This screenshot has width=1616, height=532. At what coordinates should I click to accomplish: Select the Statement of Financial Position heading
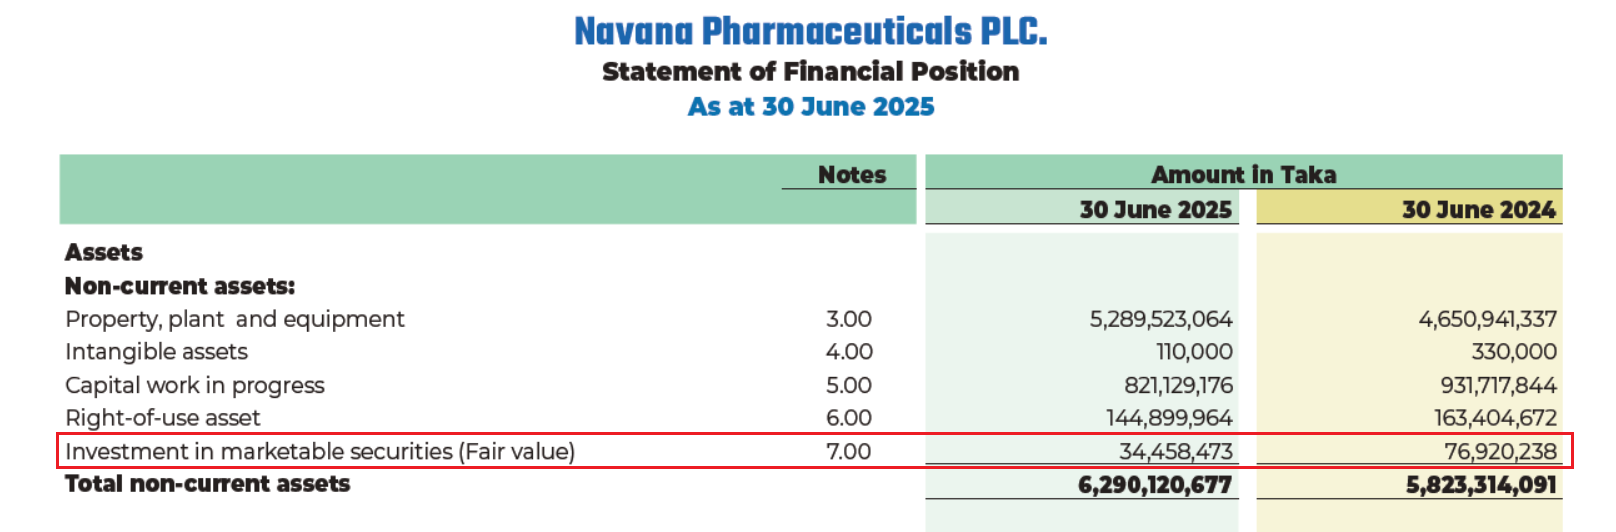tap(810, 72)
